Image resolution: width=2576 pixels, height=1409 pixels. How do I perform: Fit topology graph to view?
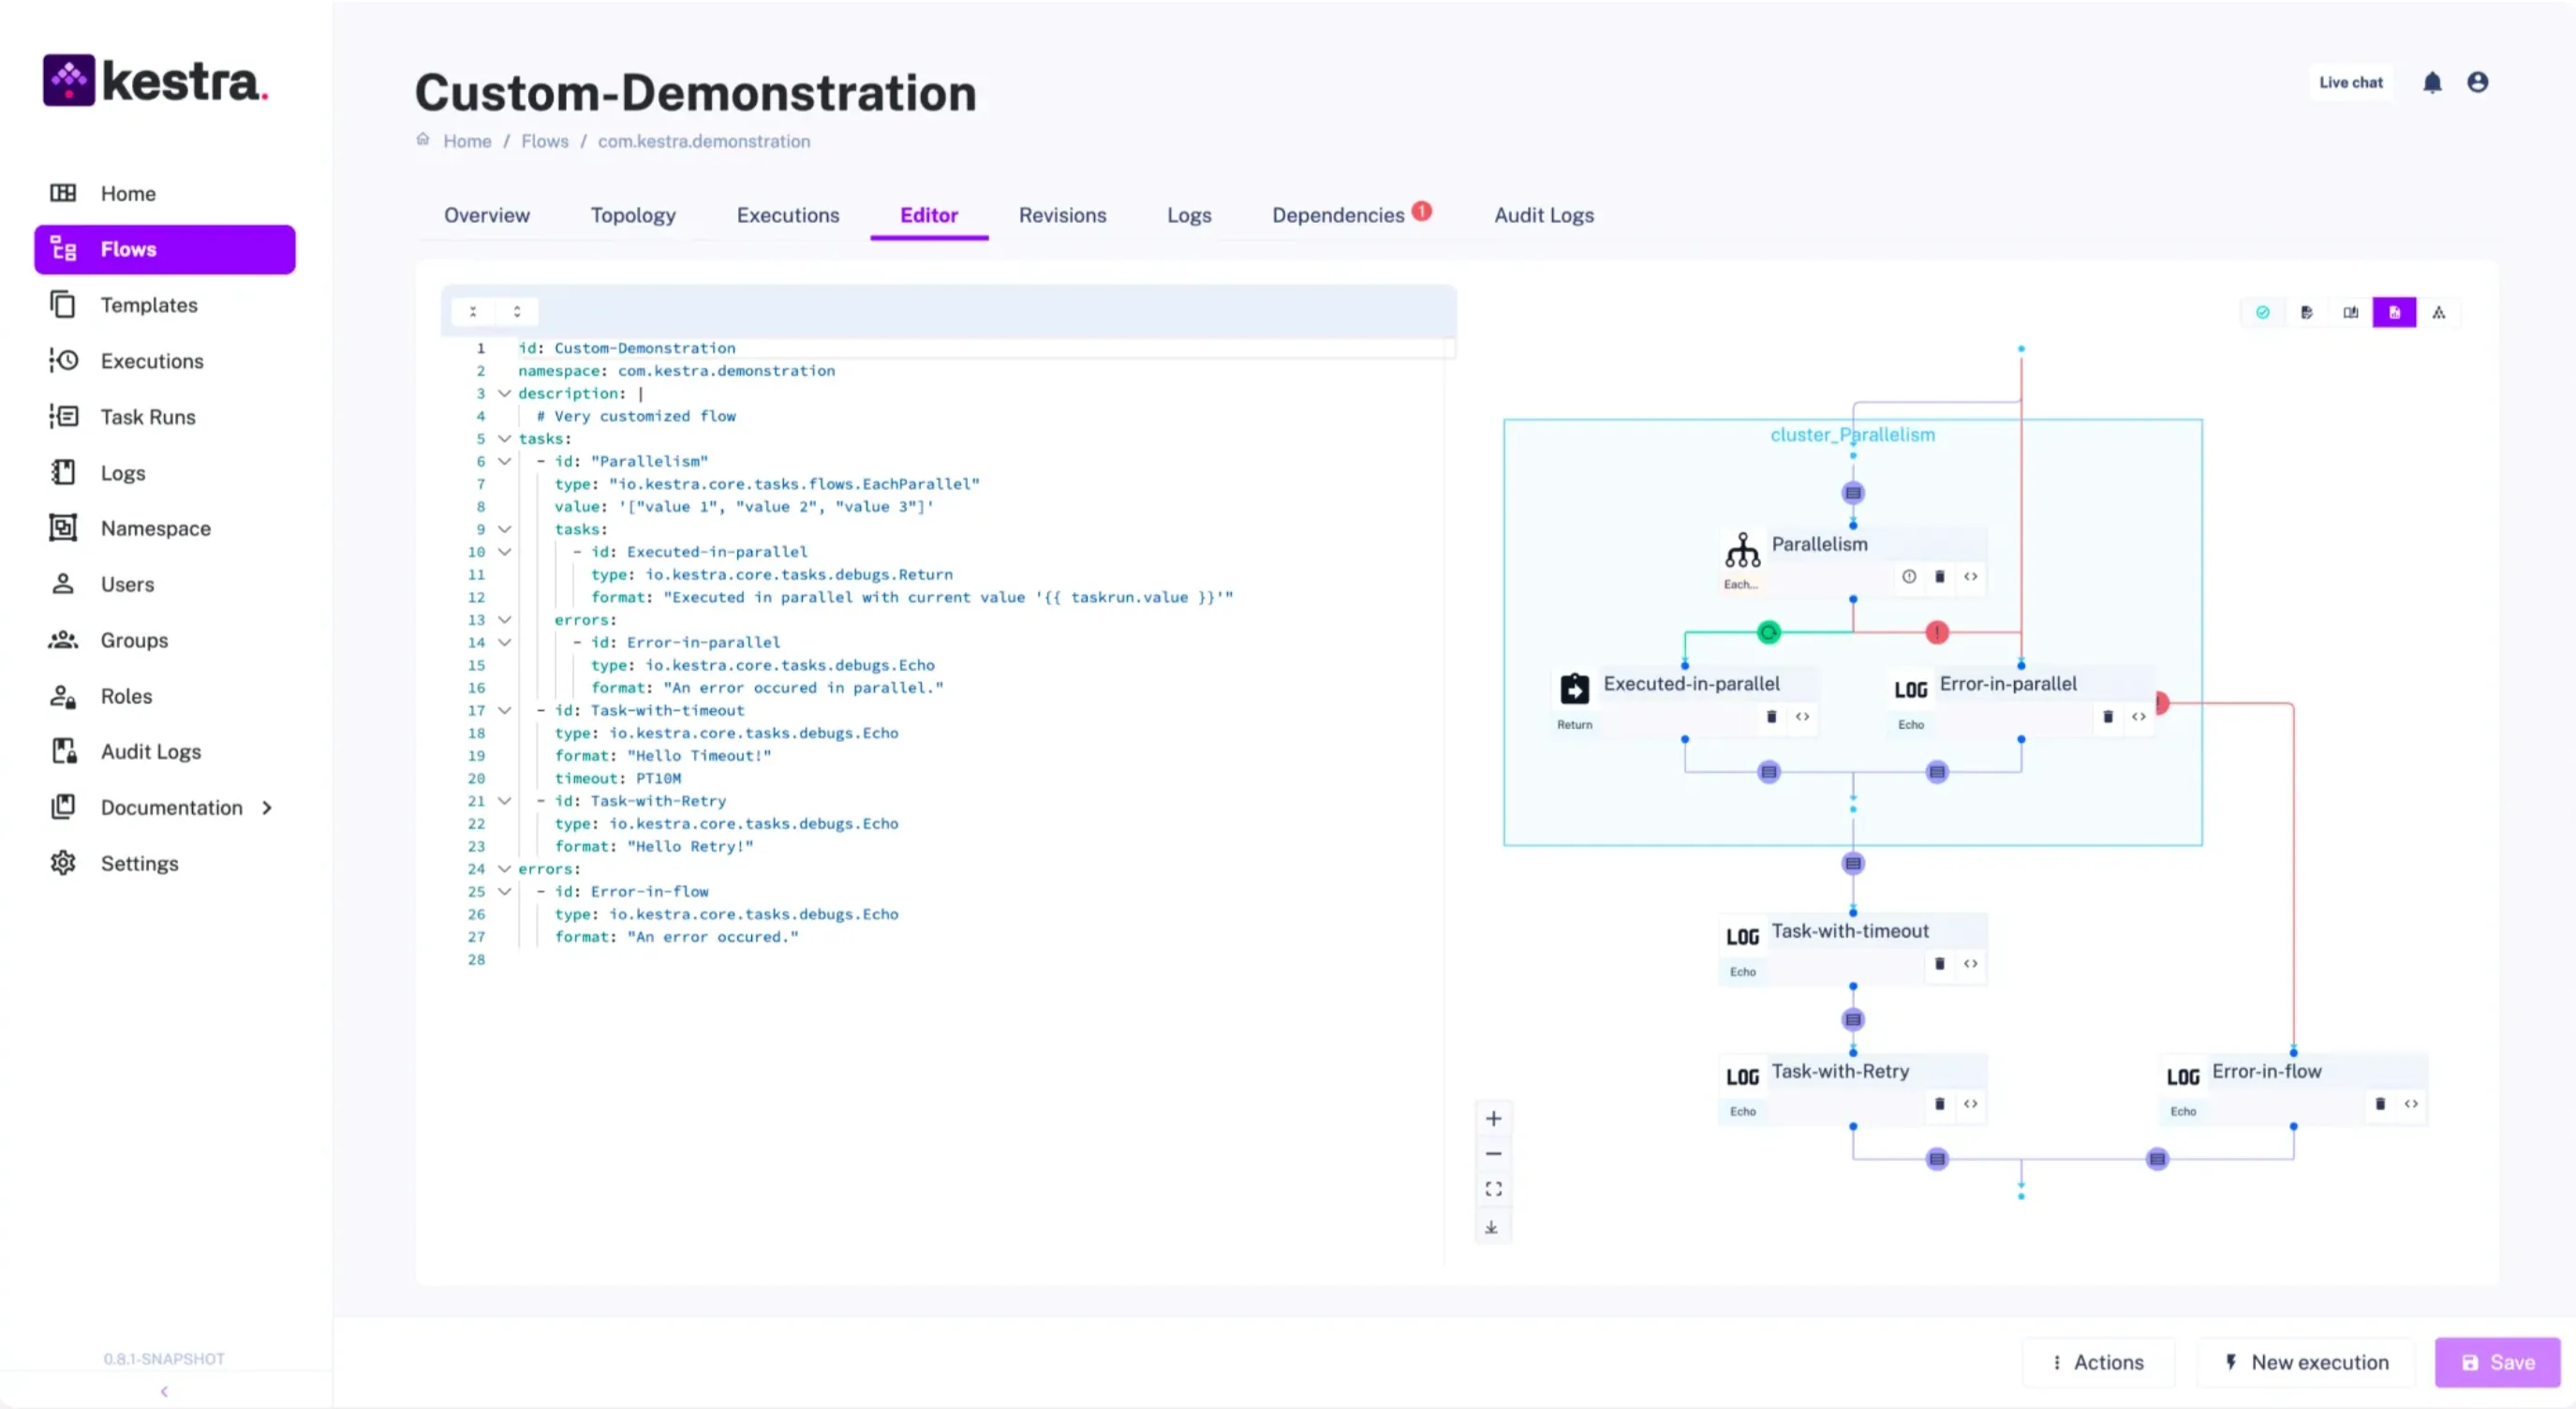pos(1493,1190)
